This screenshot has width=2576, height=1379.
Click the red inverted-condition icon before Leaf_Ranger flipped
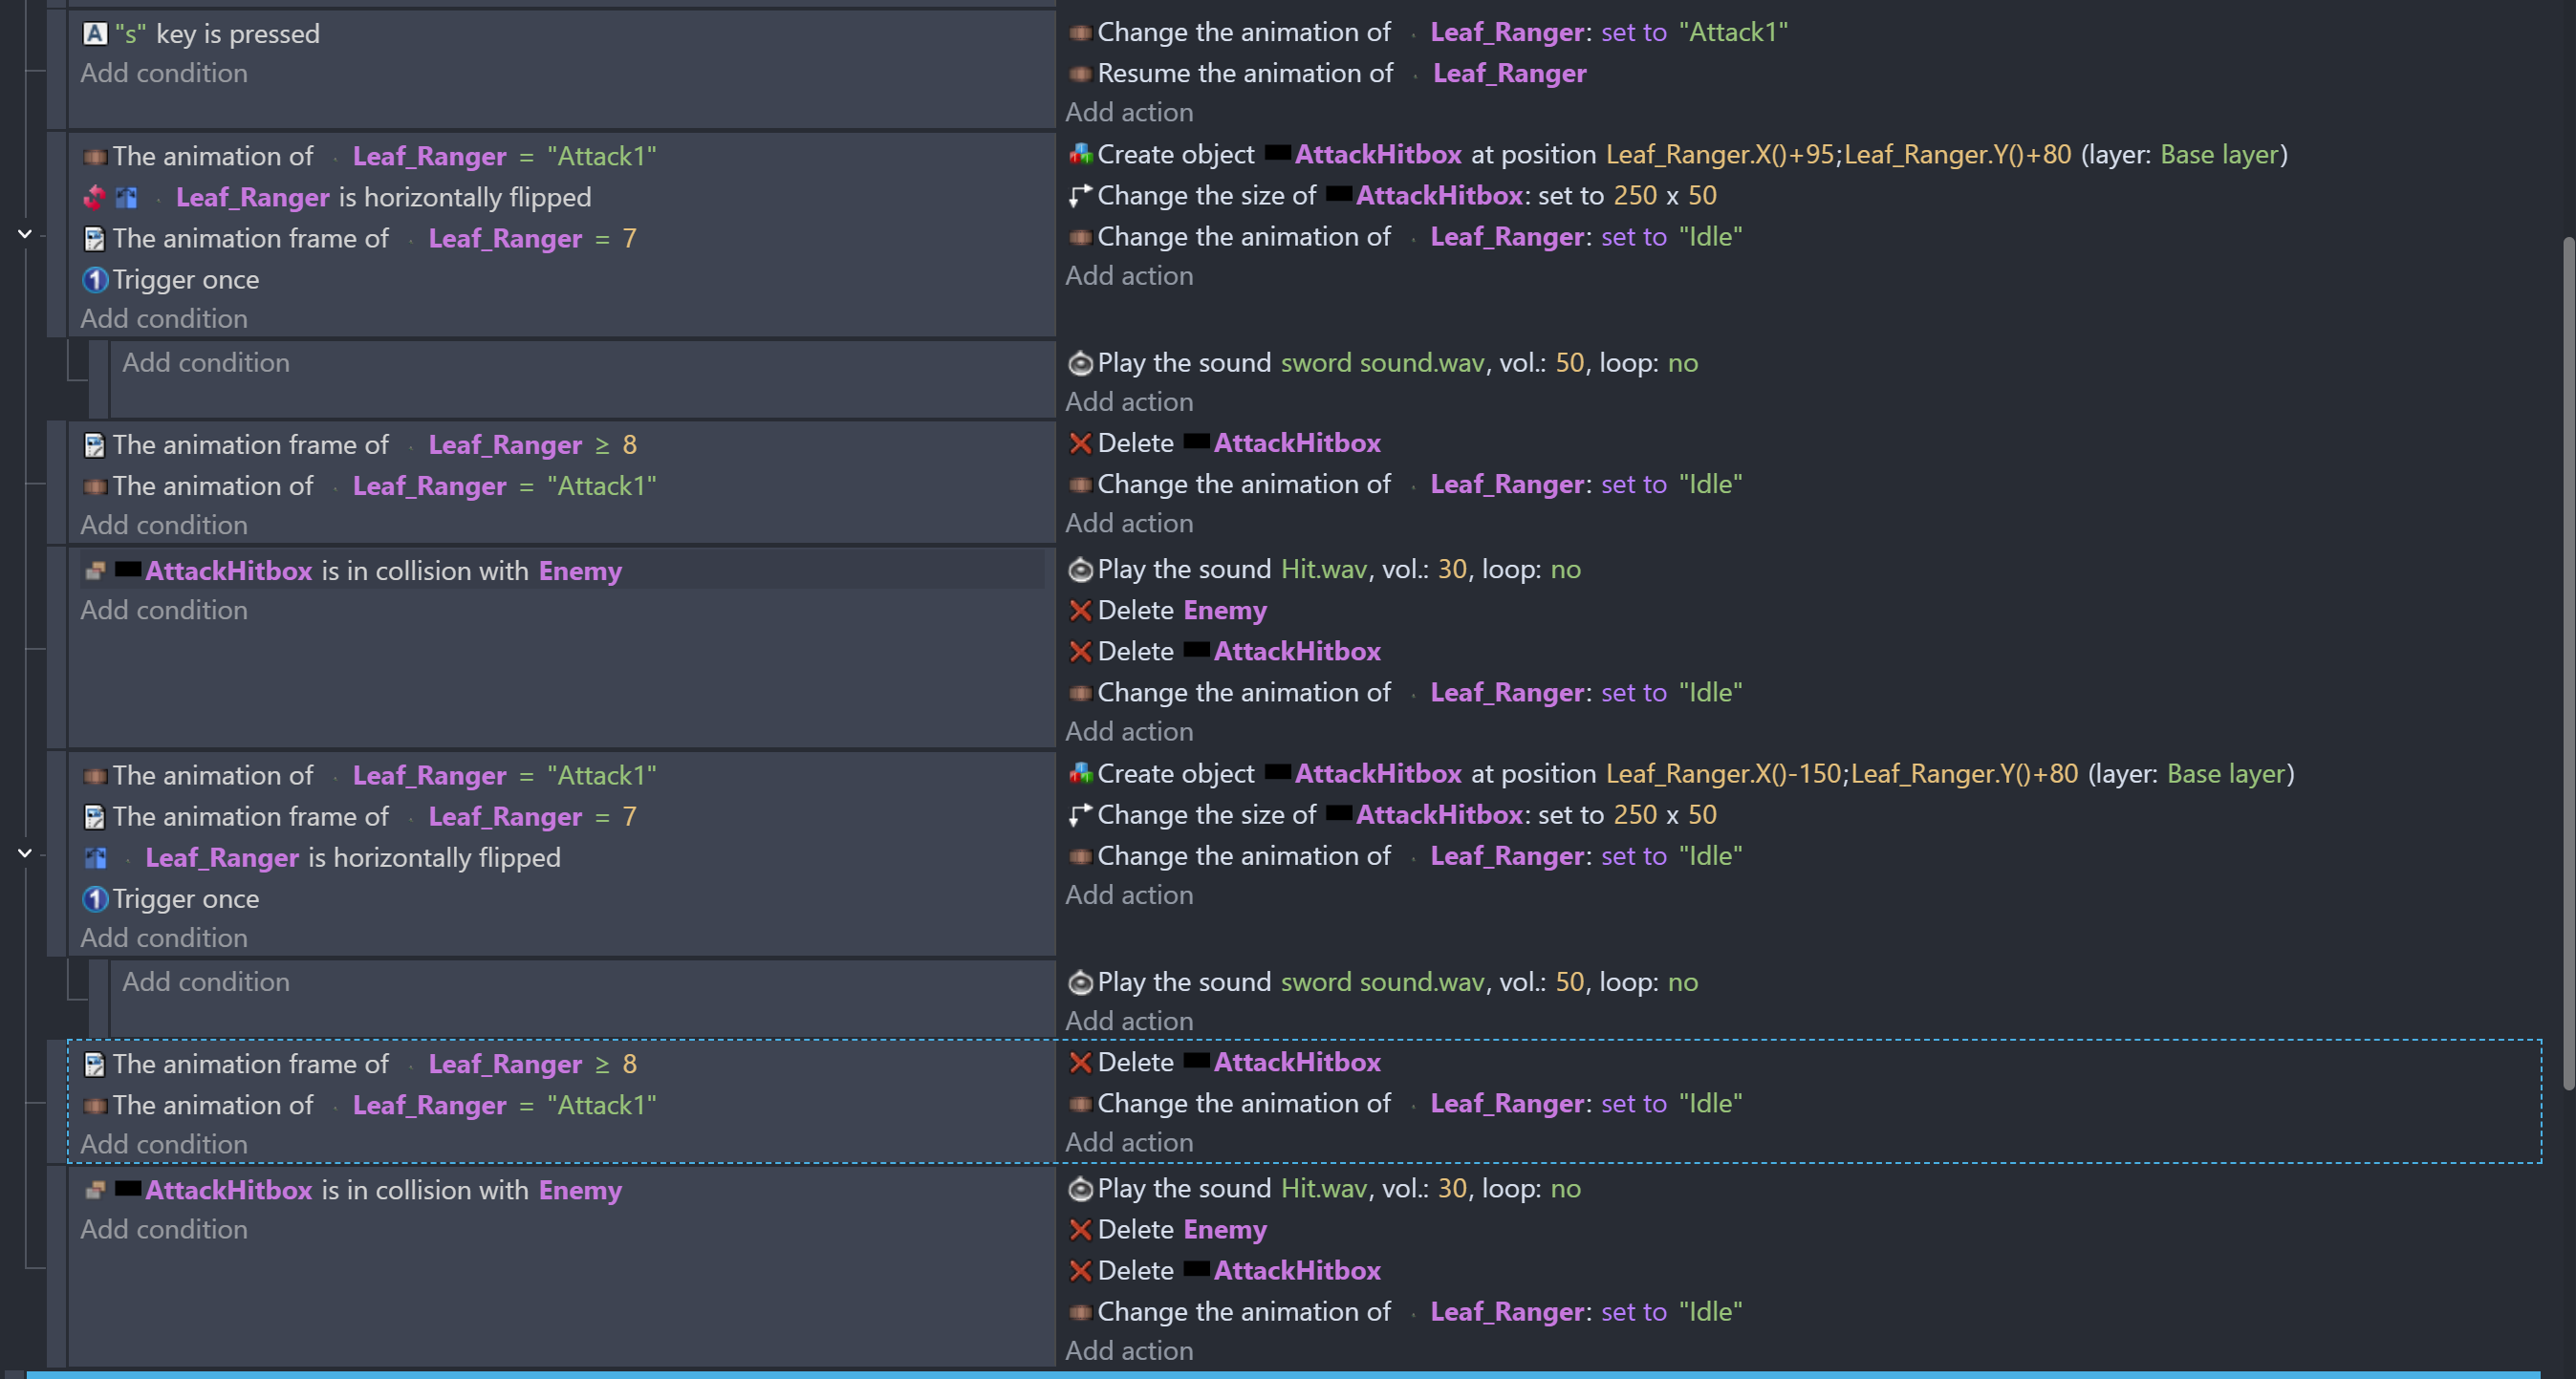95,198
